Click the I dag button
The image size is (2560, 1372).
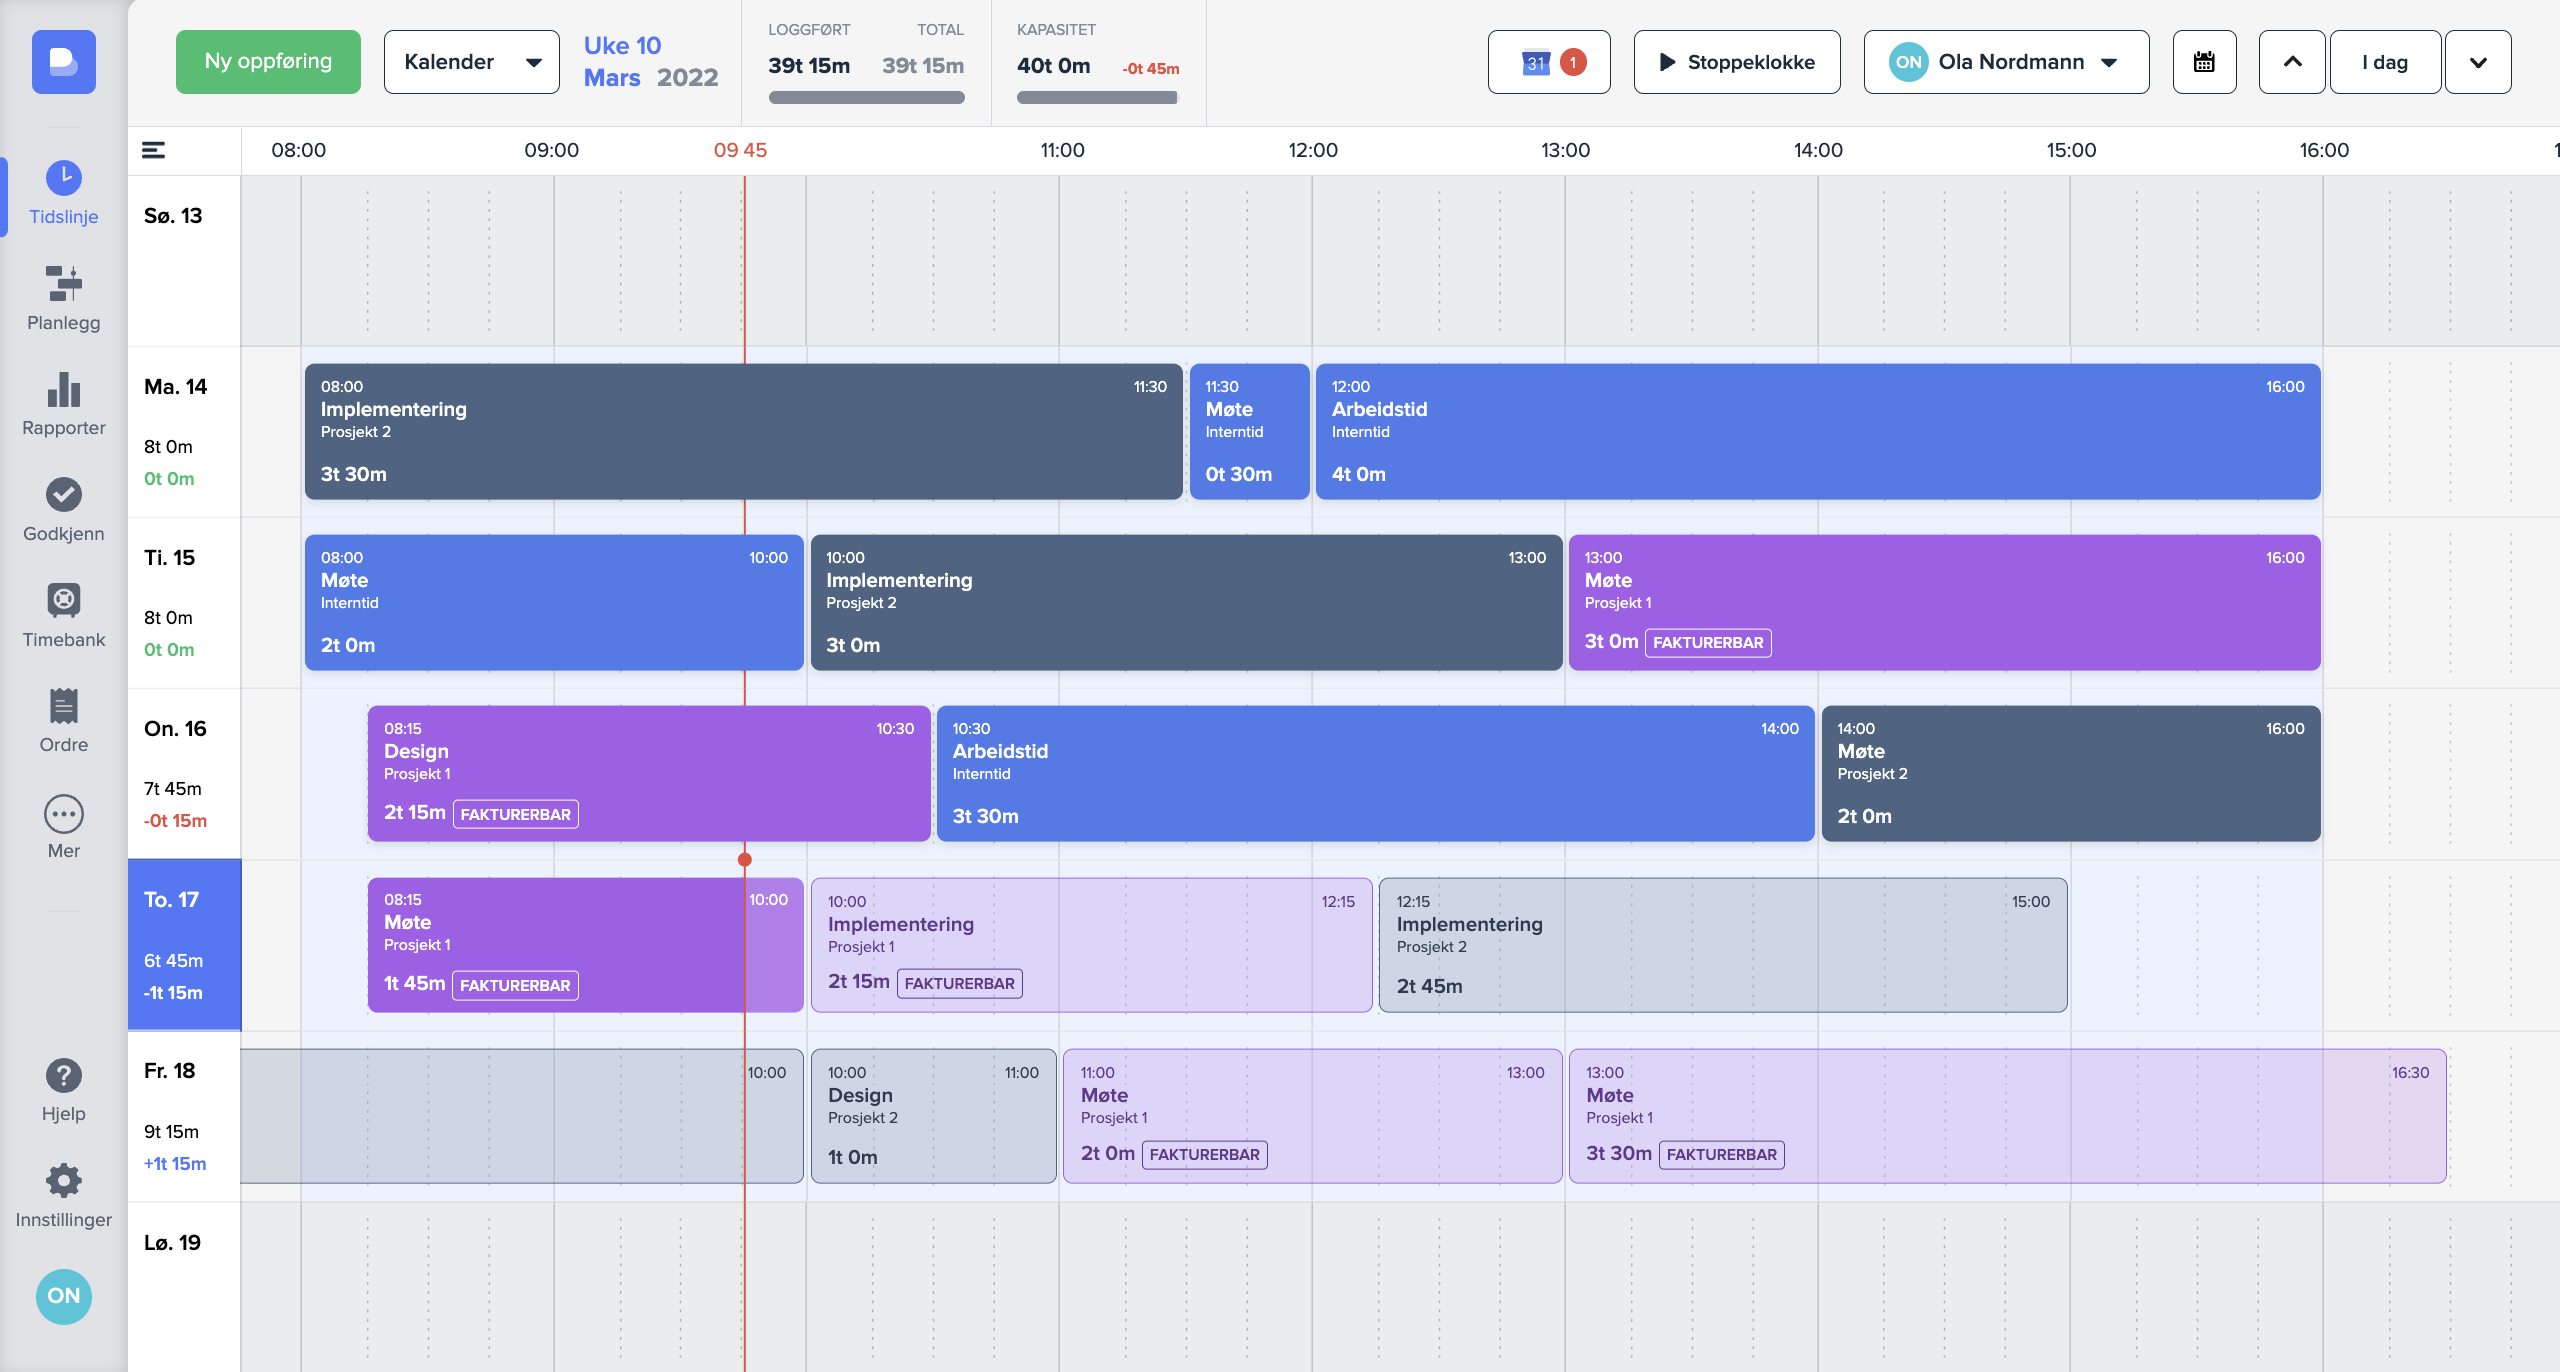[x=2385, y=62]
